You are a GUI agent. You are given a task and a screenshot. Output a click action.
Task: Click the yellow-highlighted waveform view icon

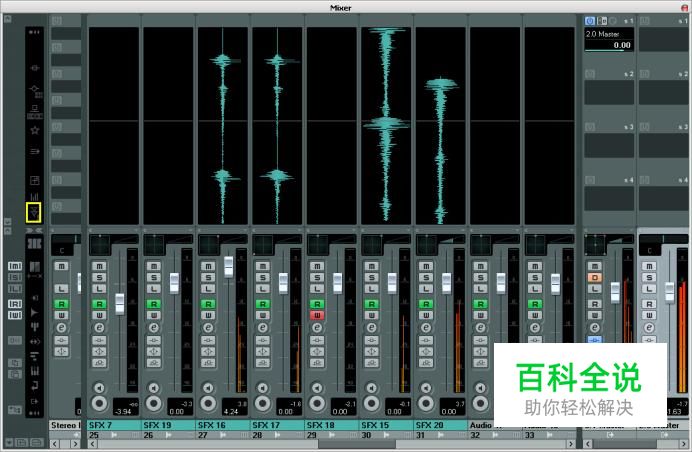pyautogui.click(x=34, y=213)
